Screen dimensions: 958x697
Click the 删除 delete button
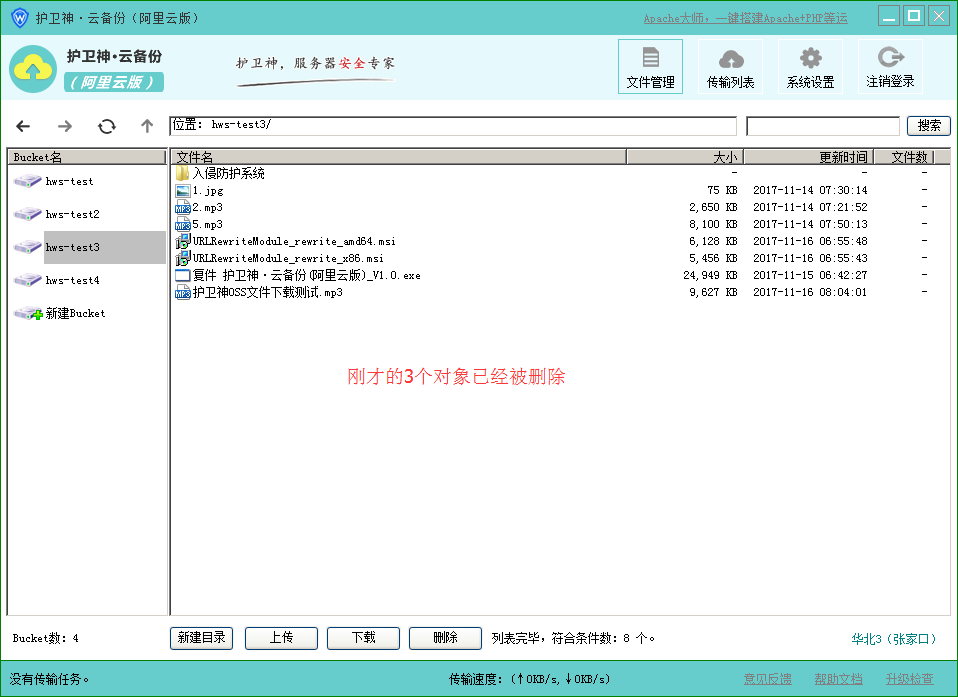tap(445, 638)
